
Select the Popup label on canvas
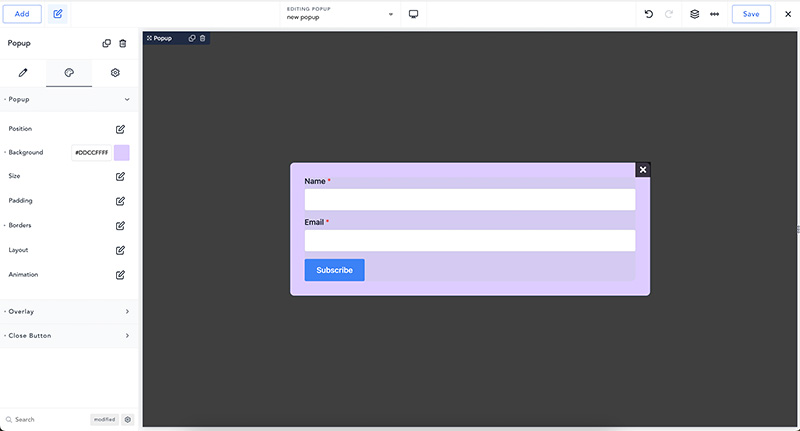point(163,38)
